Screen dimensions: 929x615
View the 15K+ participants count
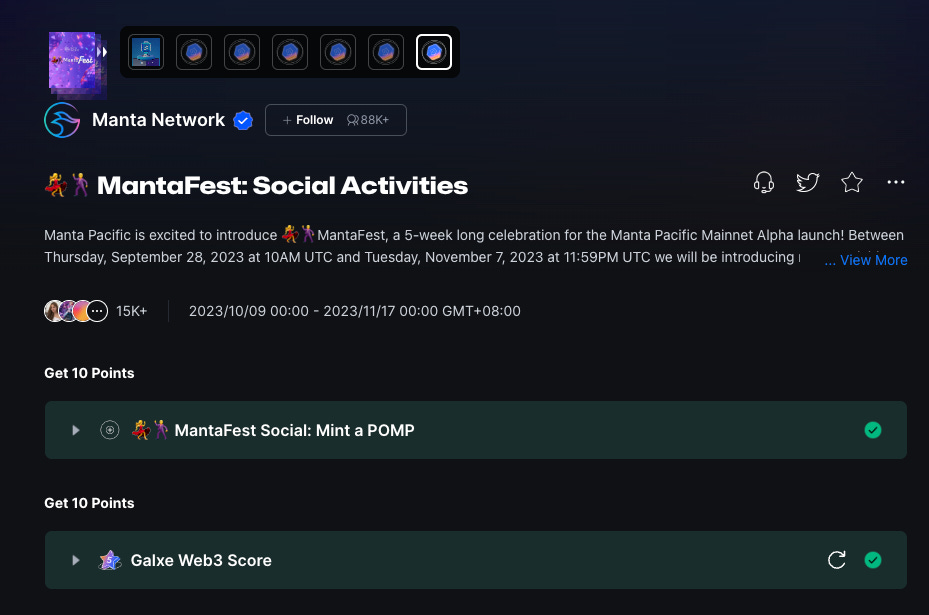click(x=132, y=311)
